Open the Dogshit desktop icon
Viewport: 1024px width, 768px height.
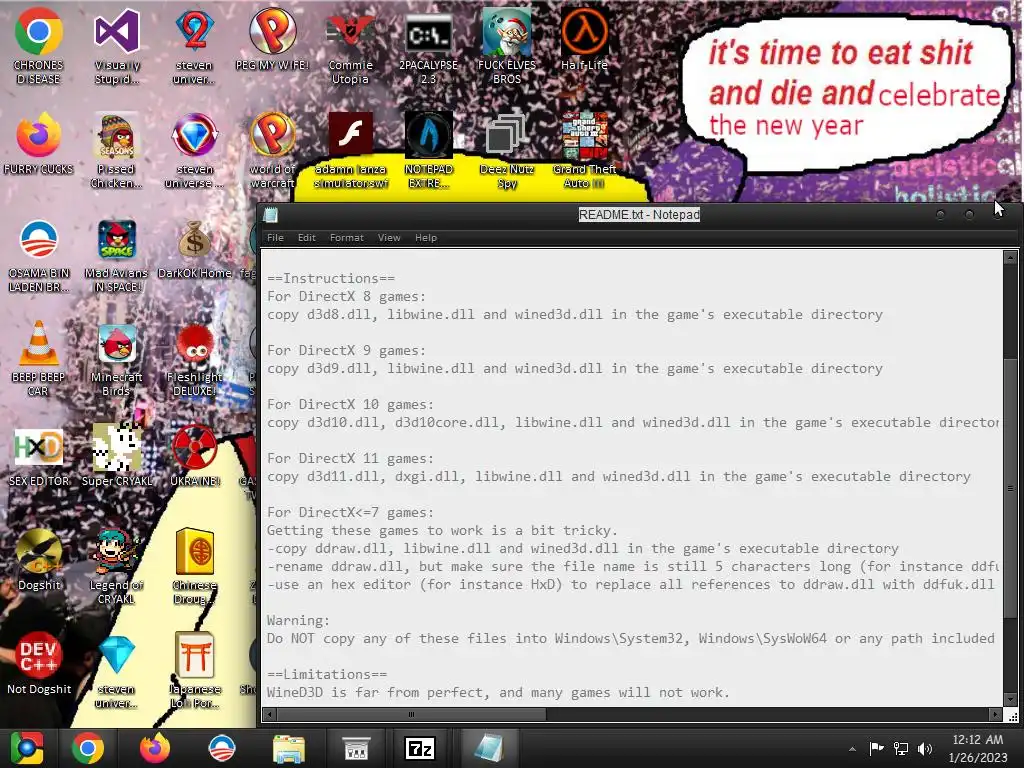click(39, 559)
